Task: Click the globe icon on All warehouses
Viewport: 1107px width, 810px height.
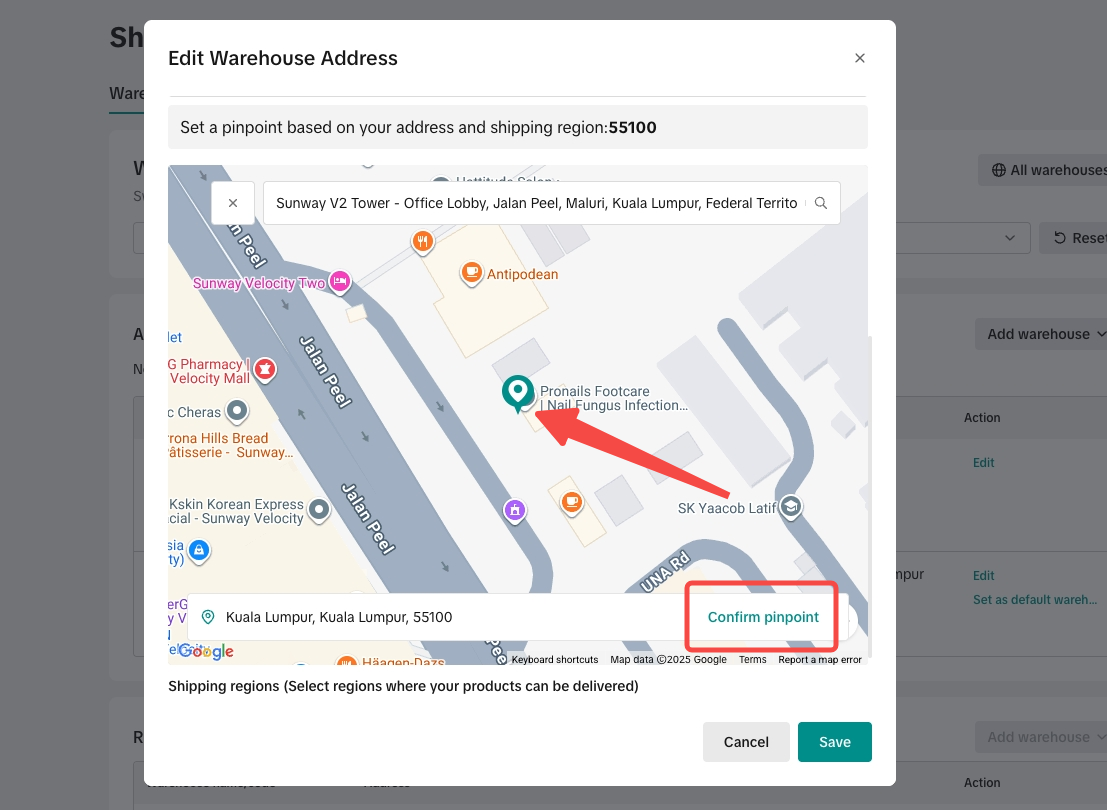Action: pyautogui.click(x=998, y=170)
